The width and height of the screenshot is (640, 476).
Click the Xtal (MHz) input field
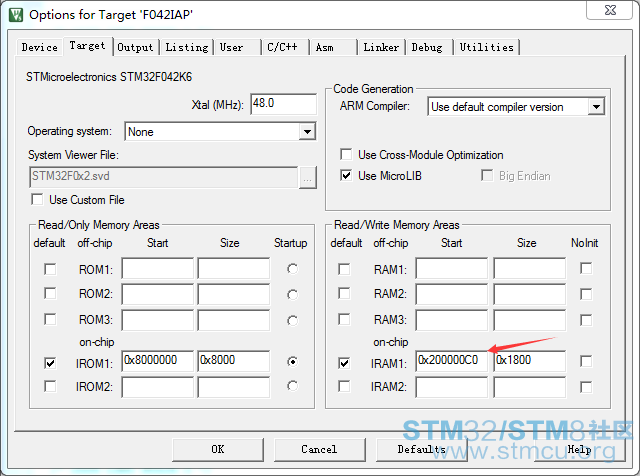pos(283,104)
